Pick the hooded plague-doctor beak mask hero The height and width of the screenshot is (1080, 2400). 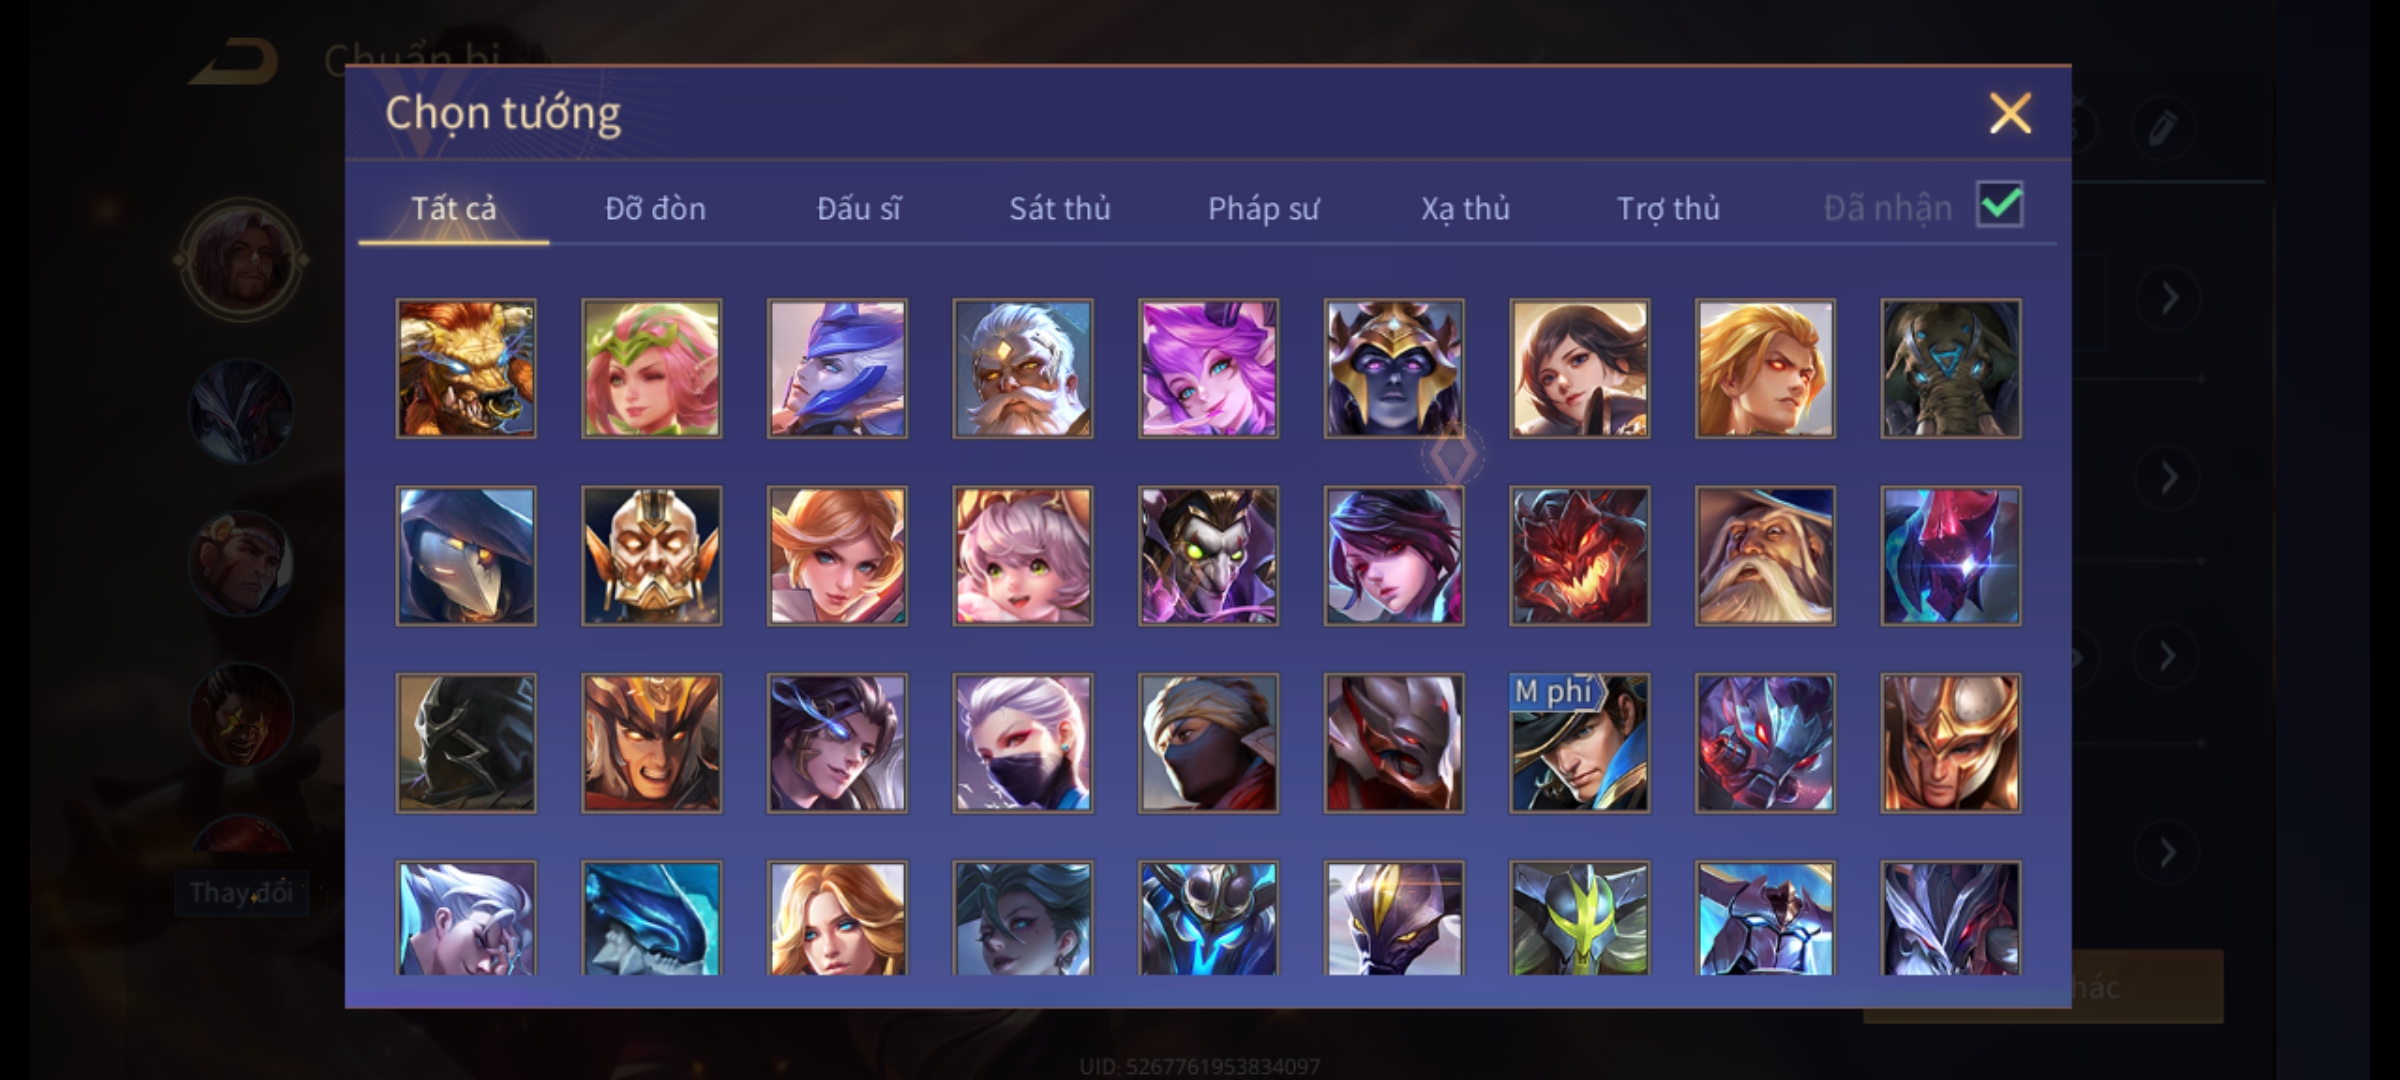466,556
